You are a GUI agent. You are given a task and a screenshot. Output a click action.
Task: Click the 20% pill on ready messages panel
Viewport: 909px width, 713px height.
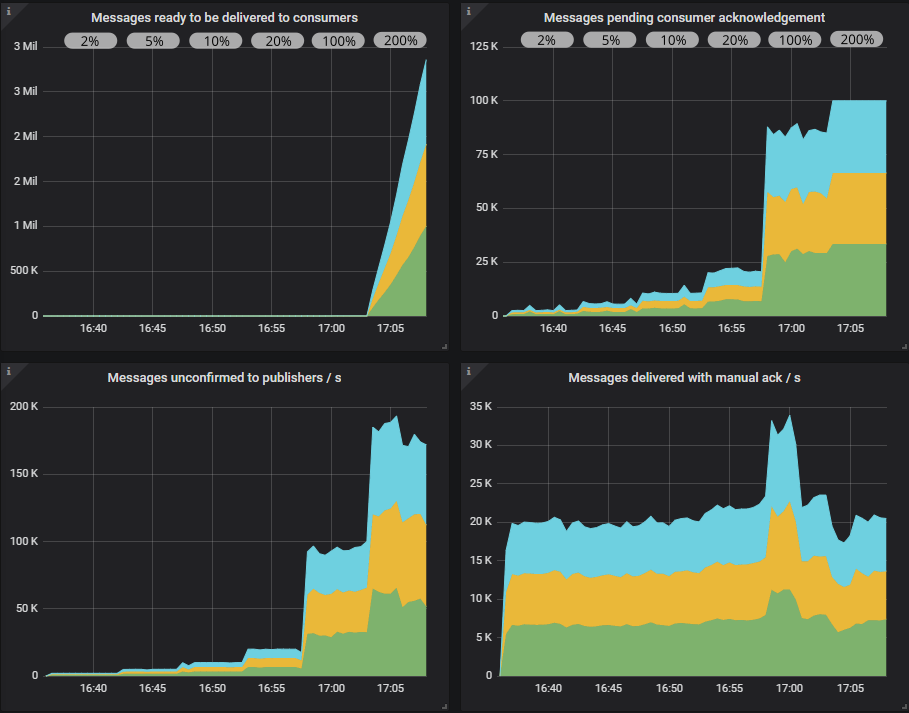[x=277, y=40]
